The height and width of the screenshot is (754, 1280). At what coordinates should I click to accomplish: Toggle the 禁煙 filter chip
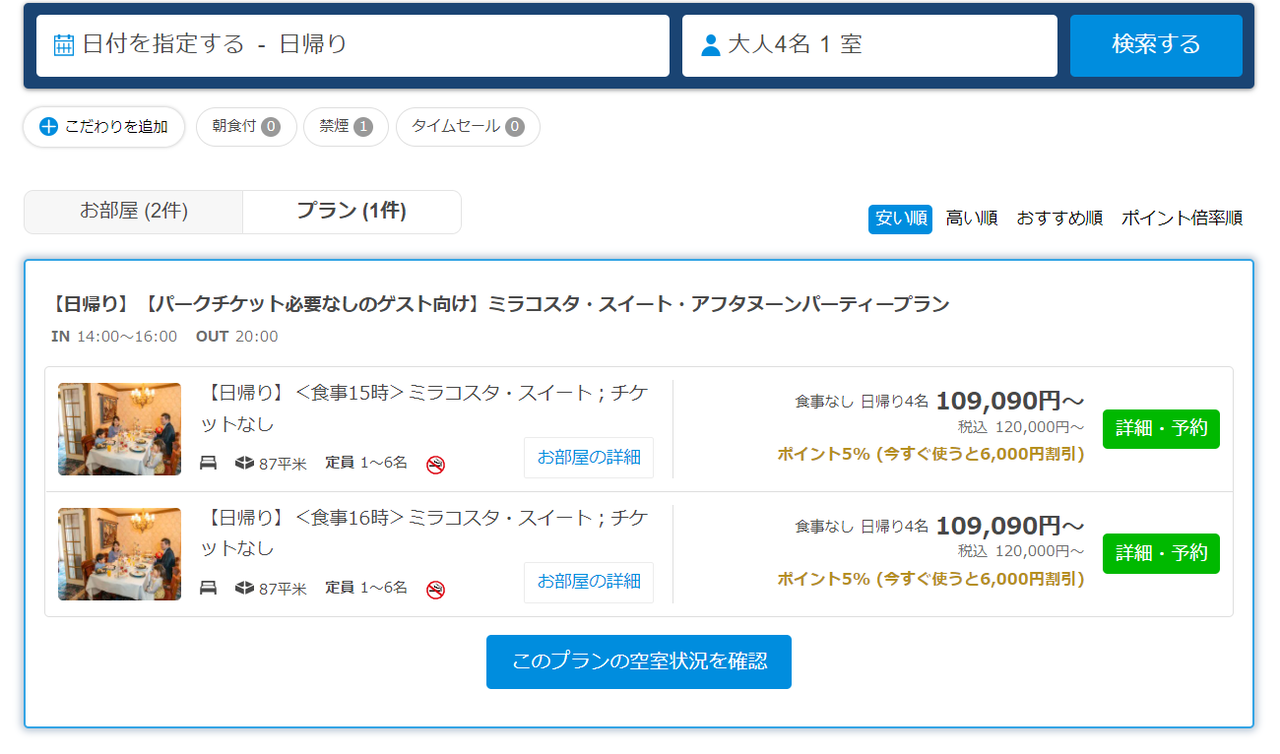(346, 127)
